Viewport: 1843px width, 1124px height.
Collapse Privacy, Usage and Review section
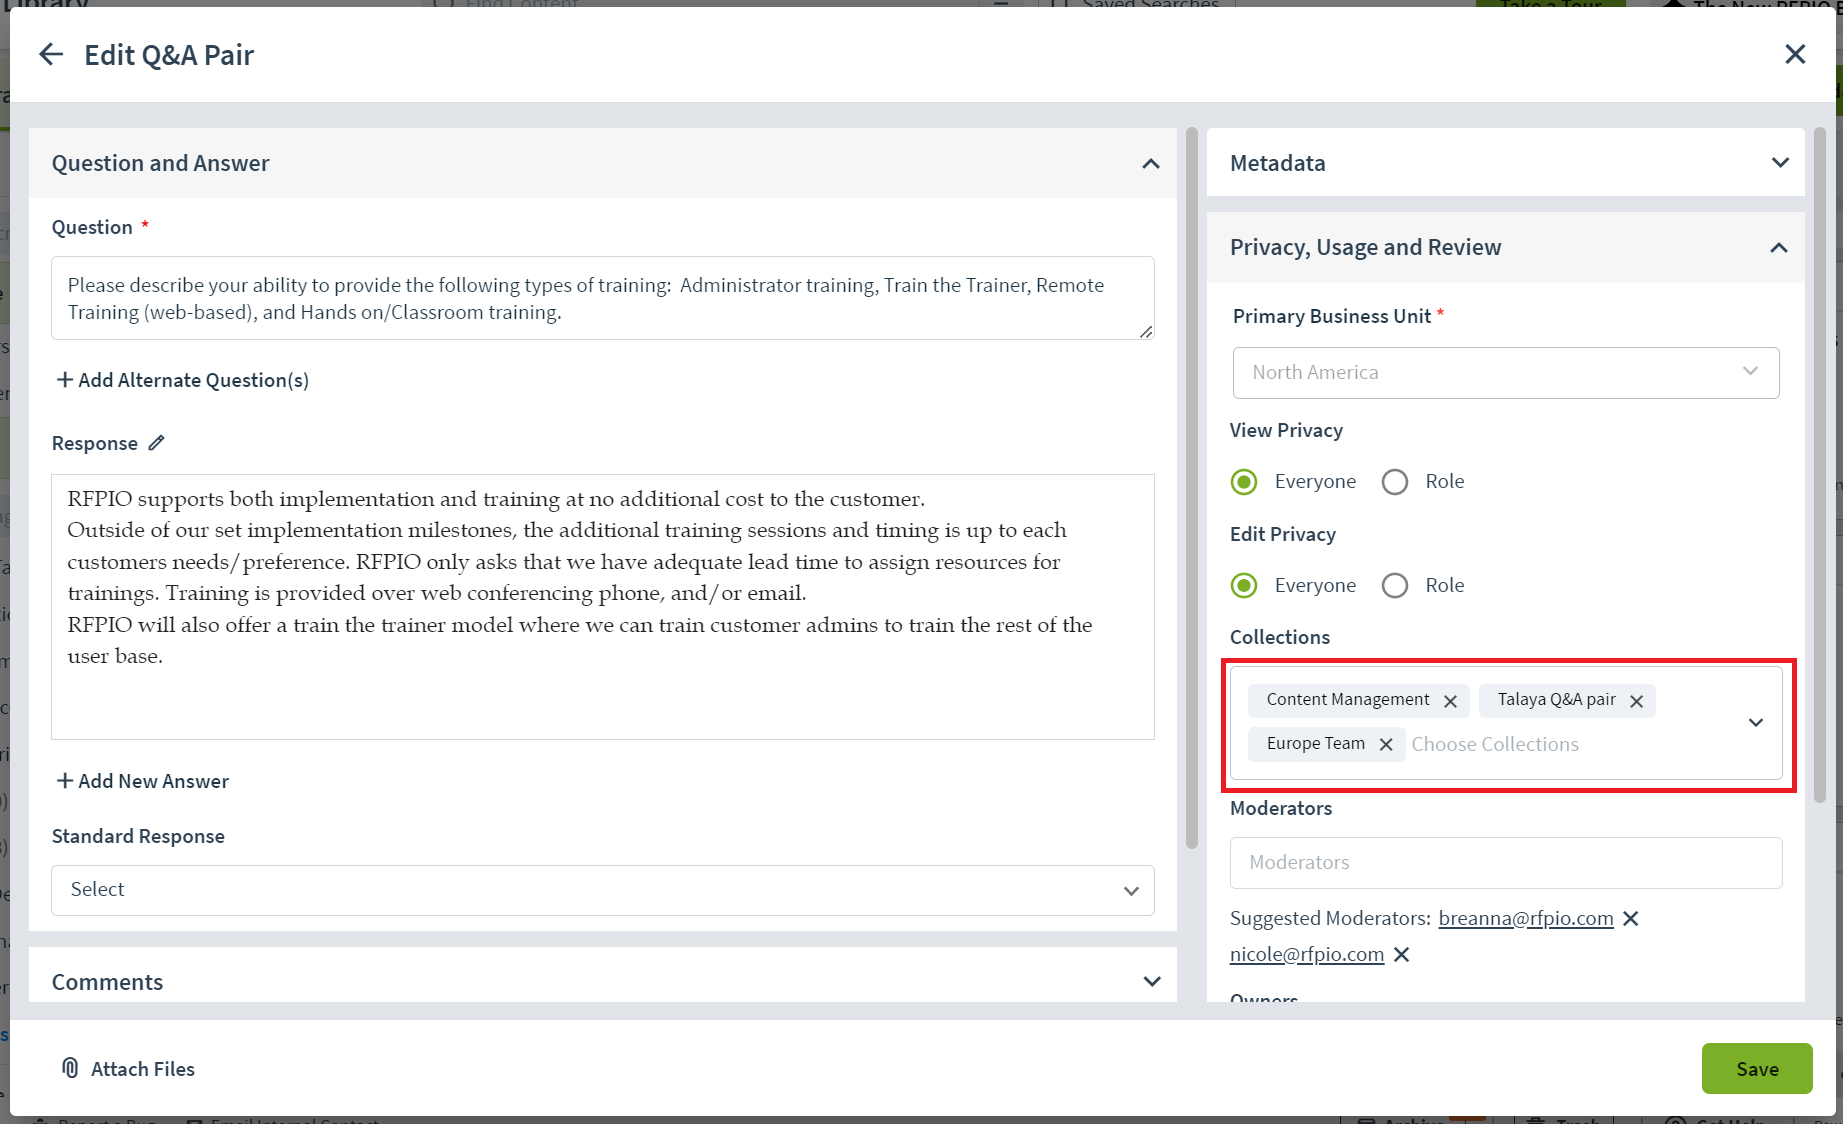[1779, 247]
